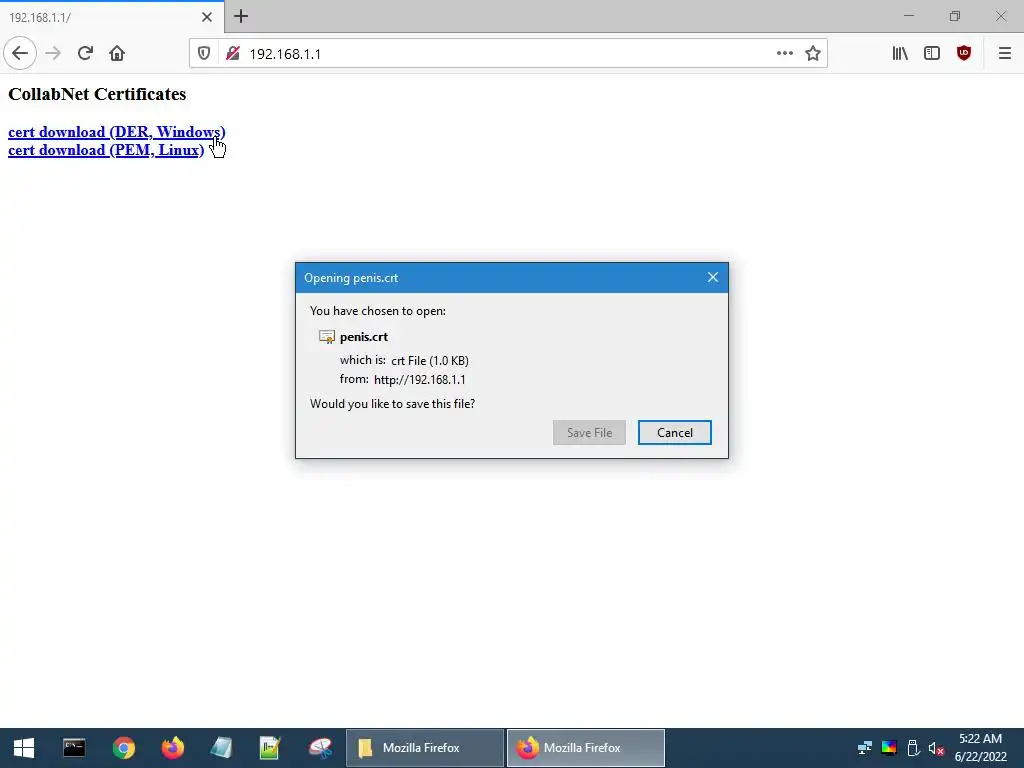Toggle the sidebar view icon

coord(932,54)
